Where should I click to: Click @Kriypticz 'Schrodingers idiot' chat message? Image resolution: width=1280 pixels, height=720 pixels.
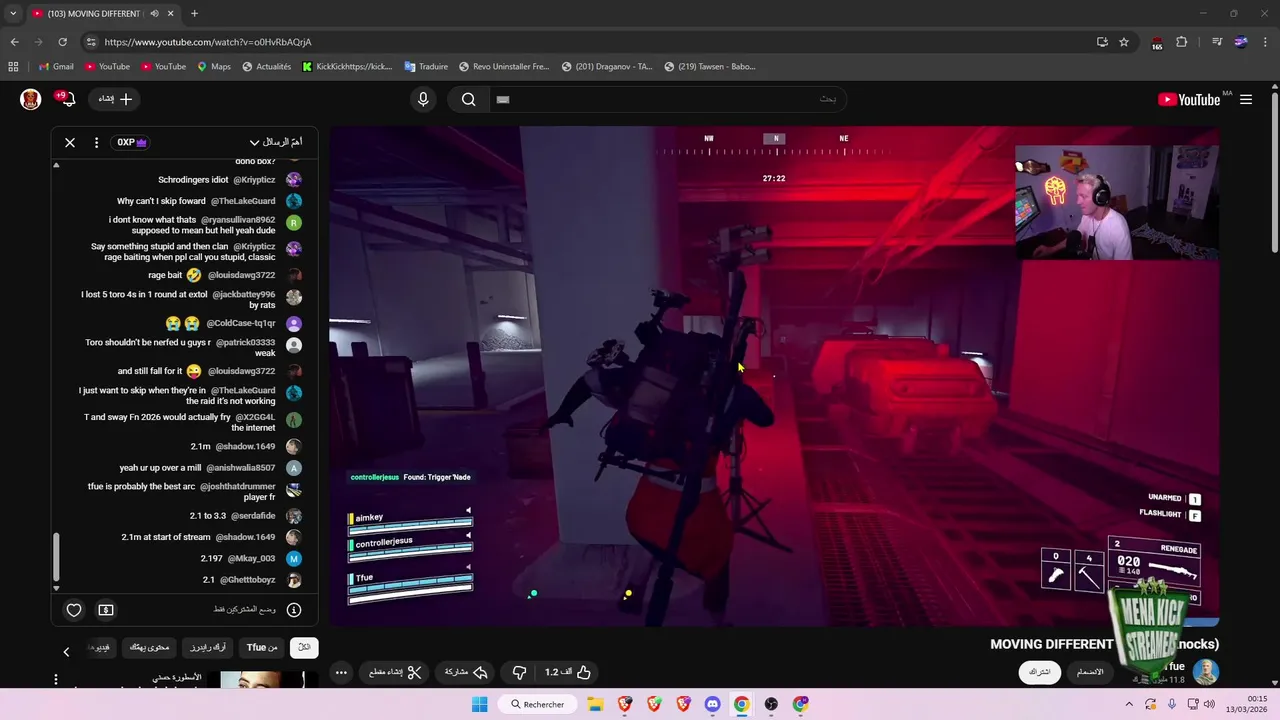coord(230,180)
